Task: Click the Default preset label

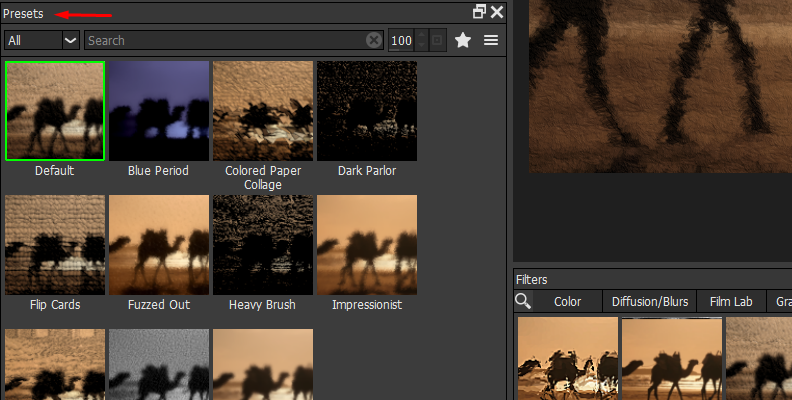Action: coord(55,171)
